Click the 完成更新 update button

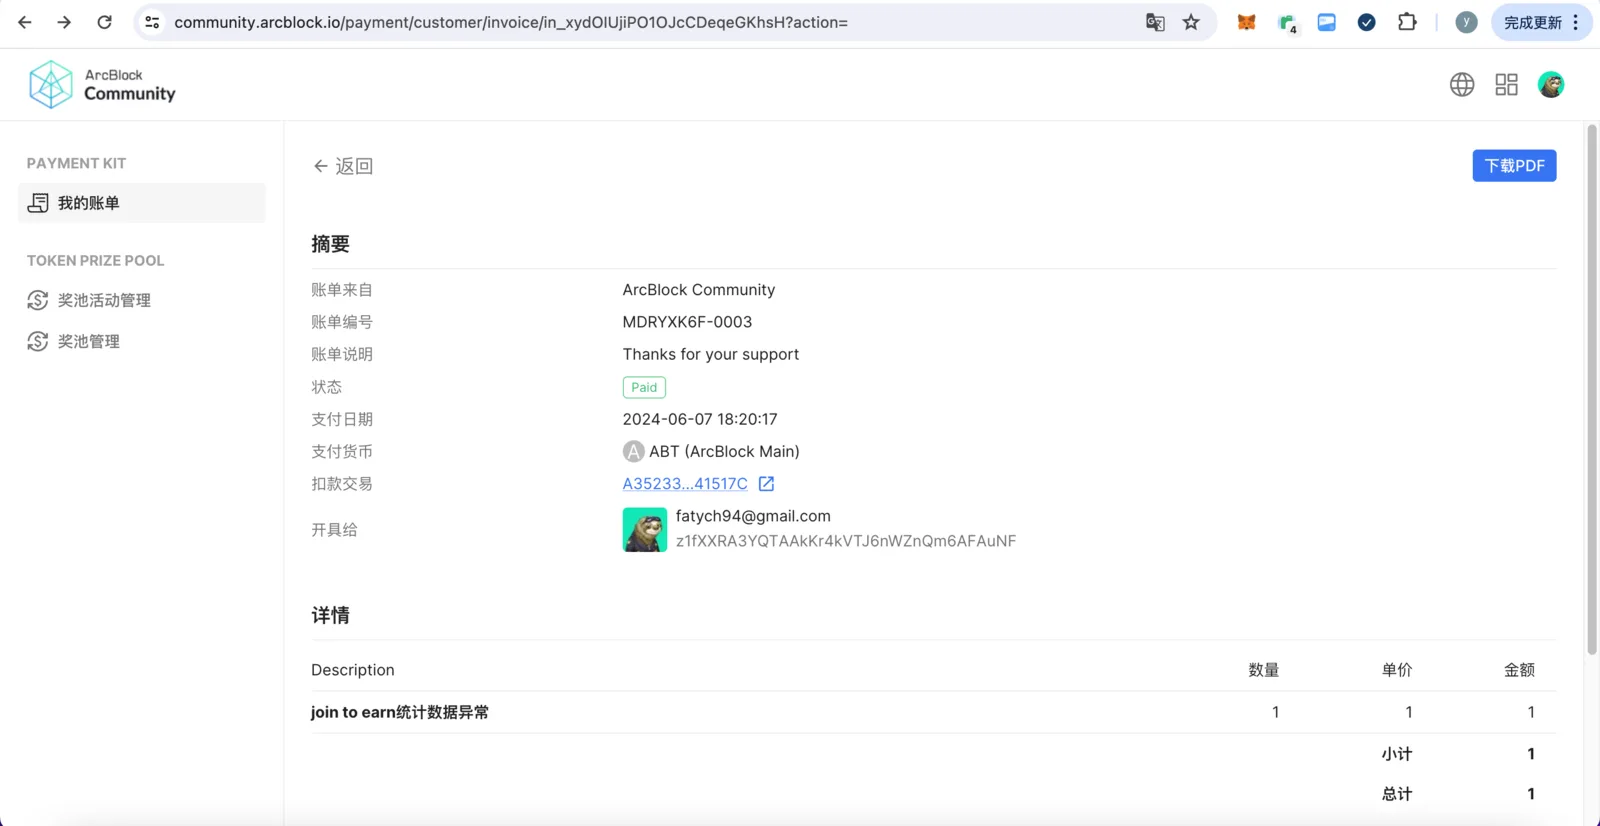(1541, 22)
